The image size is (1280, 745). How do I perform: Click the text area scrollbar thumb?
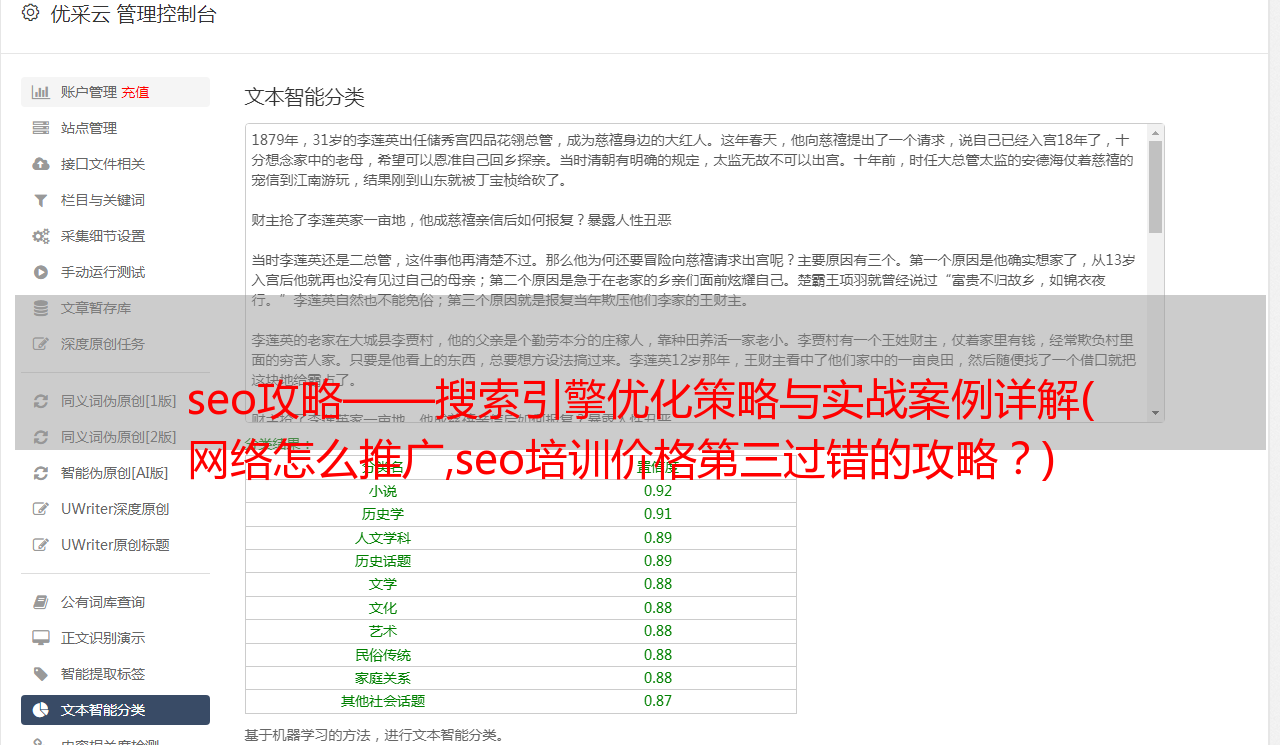[1155, 187]
